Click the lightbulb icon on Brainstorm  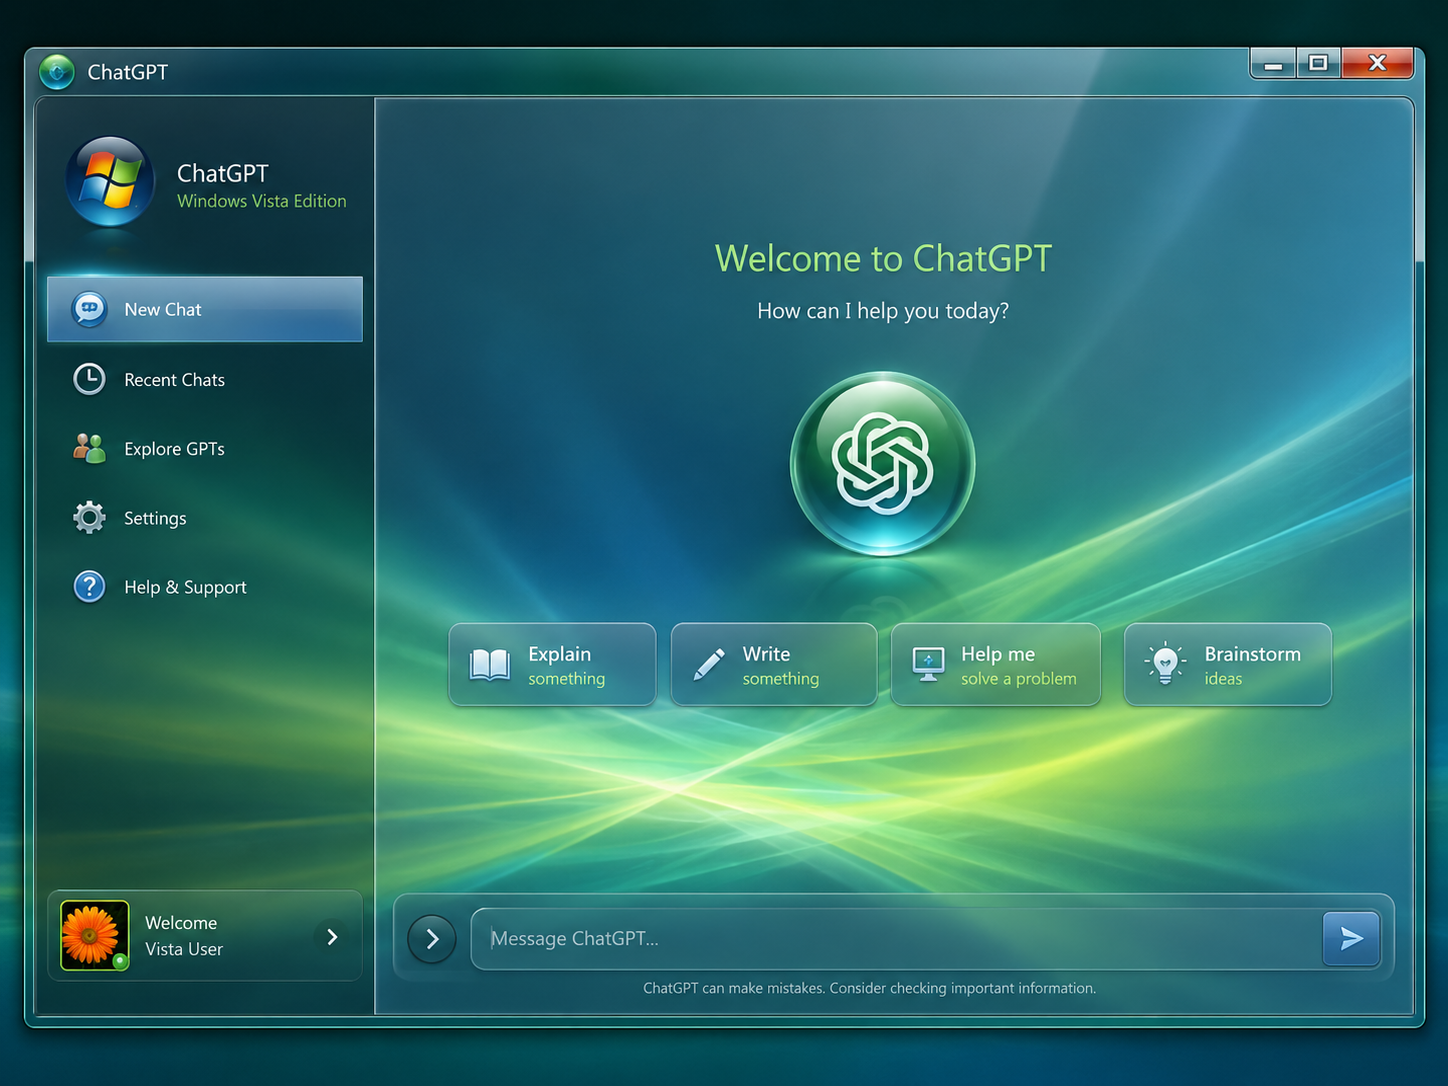pos(1165,664)
